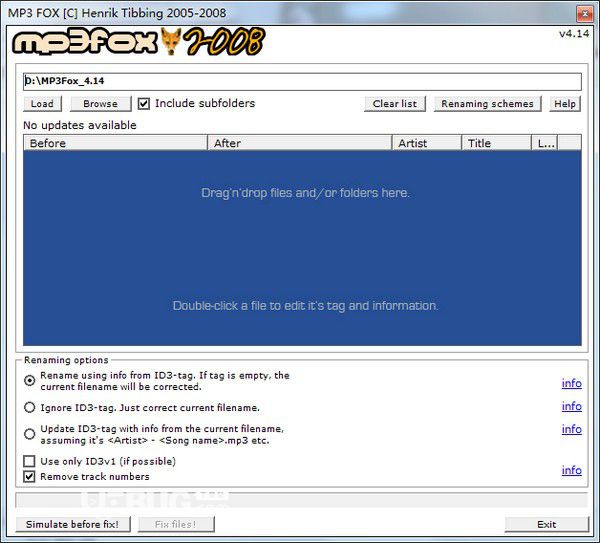Click the truncated L... column header
Screen dimensions: 600x543
coord(545,143)
